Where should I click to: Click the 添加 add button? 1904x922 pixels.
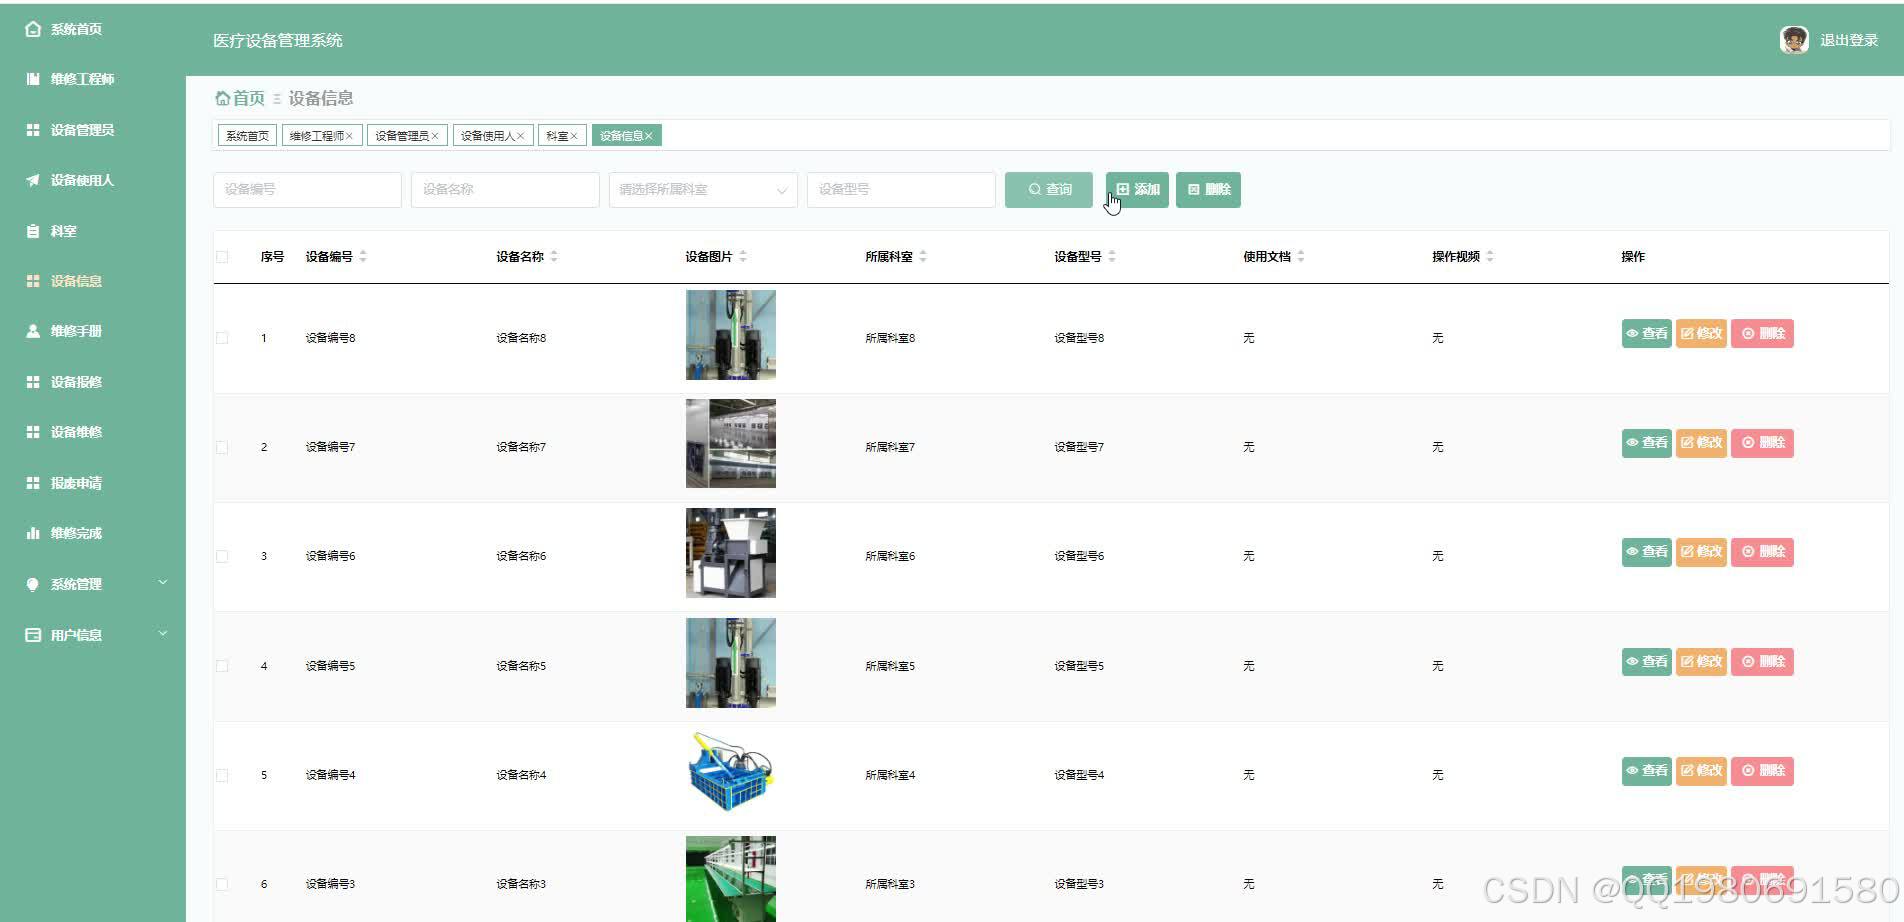1137,190
